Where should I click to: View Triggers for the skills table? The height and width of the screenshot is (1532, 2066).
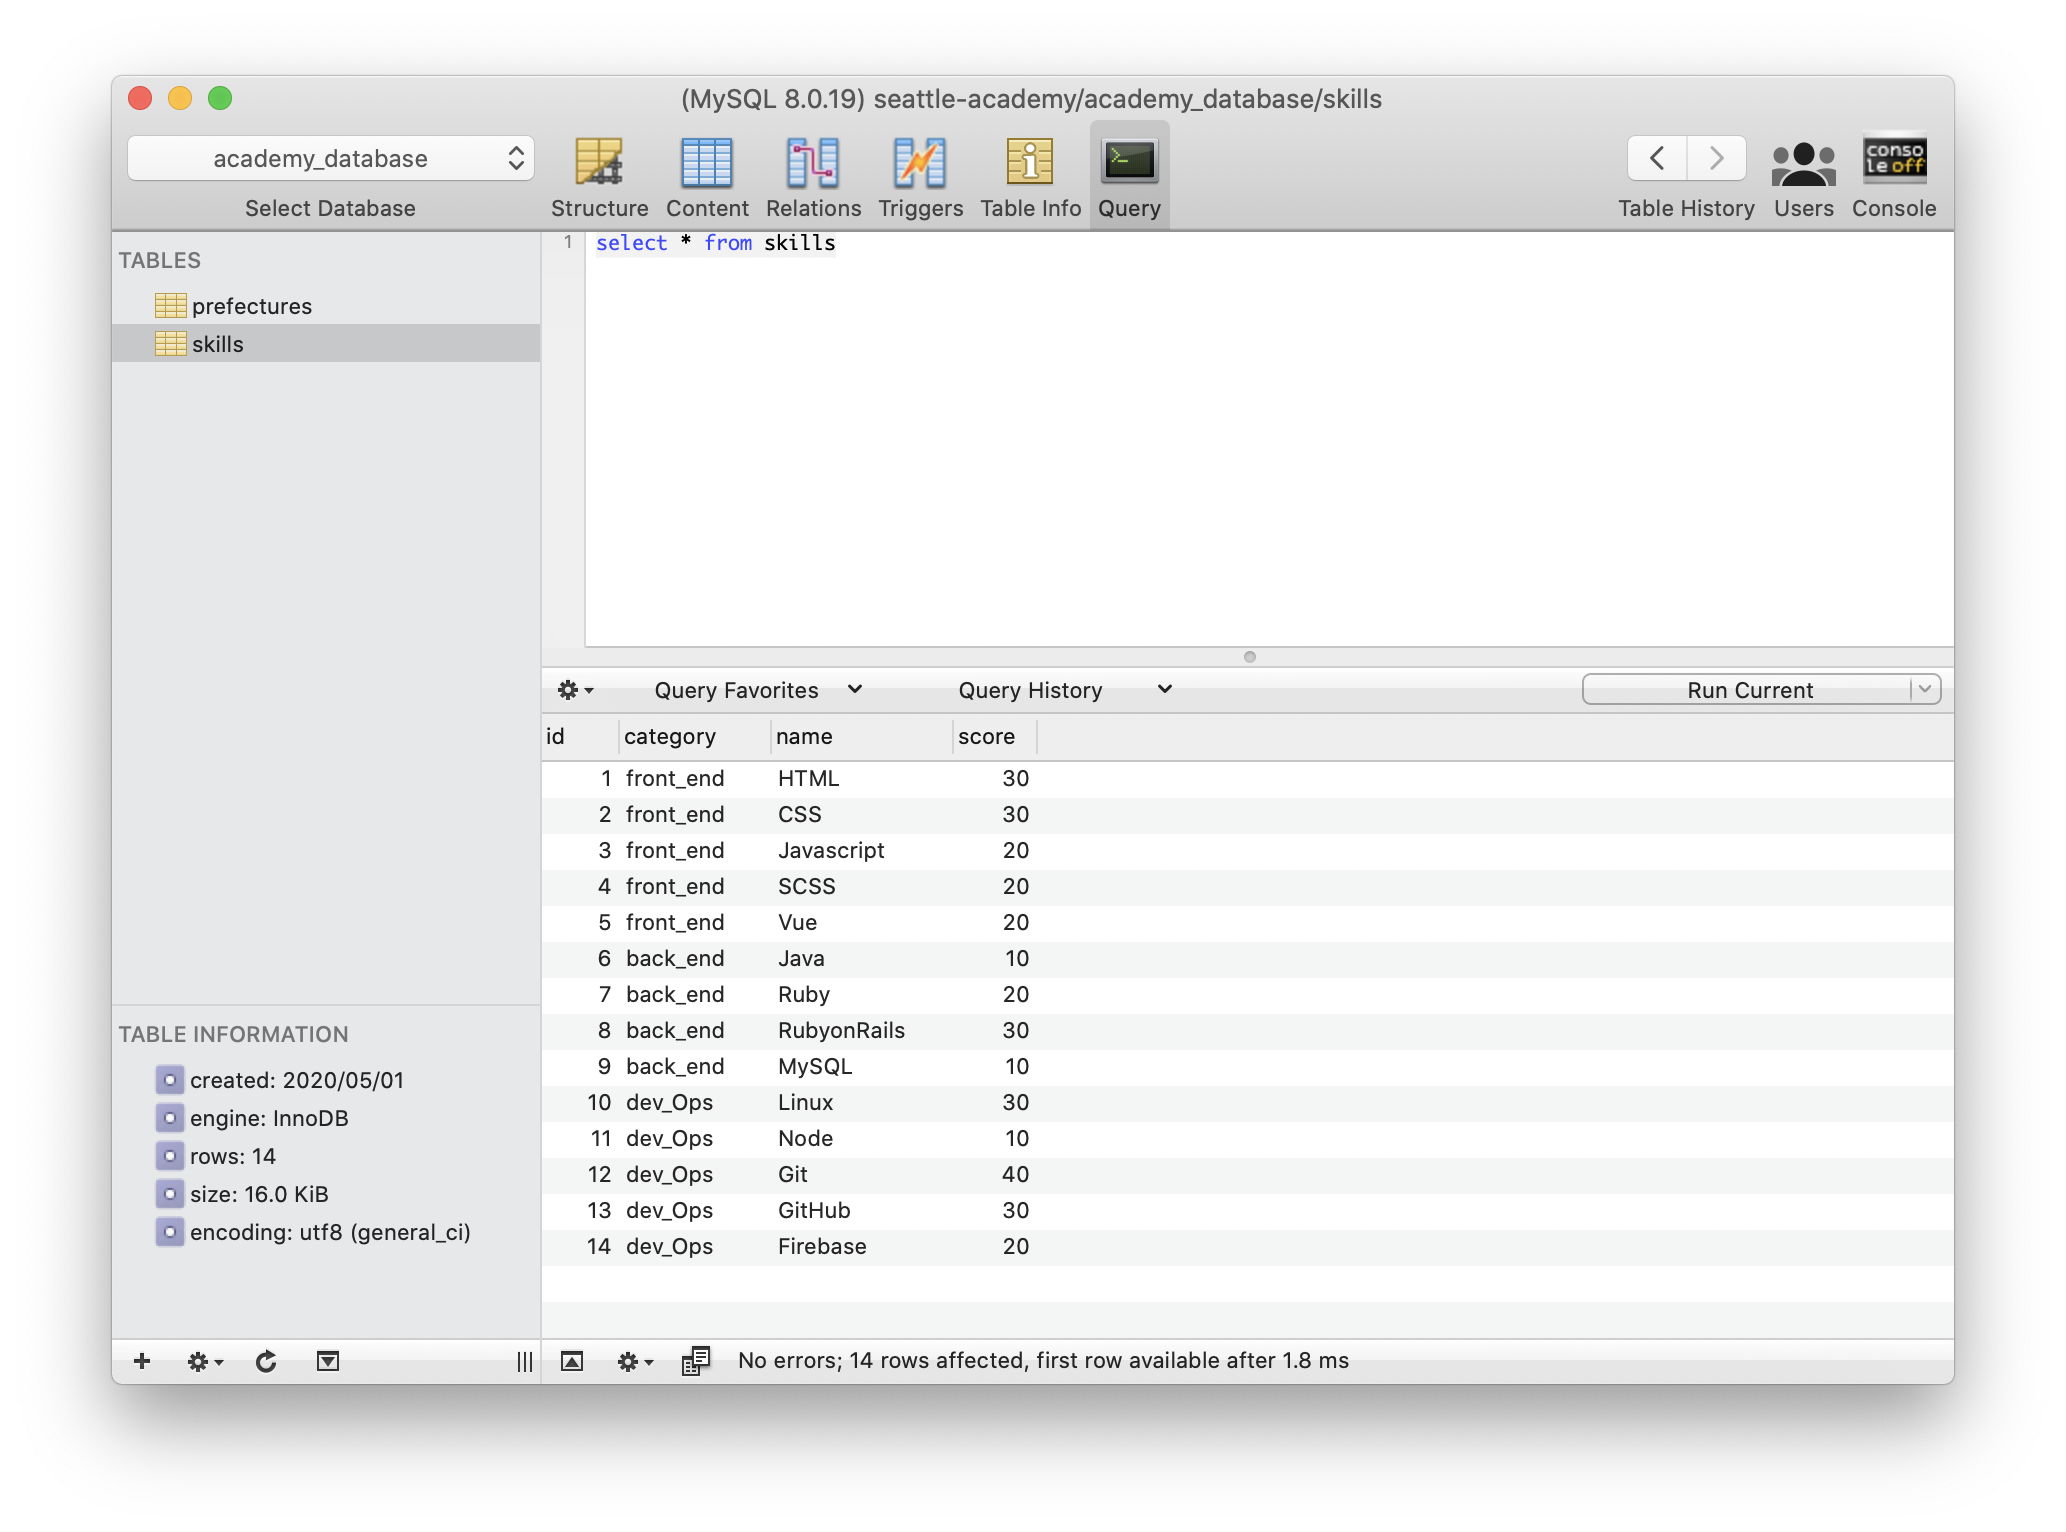click(919, 175)
